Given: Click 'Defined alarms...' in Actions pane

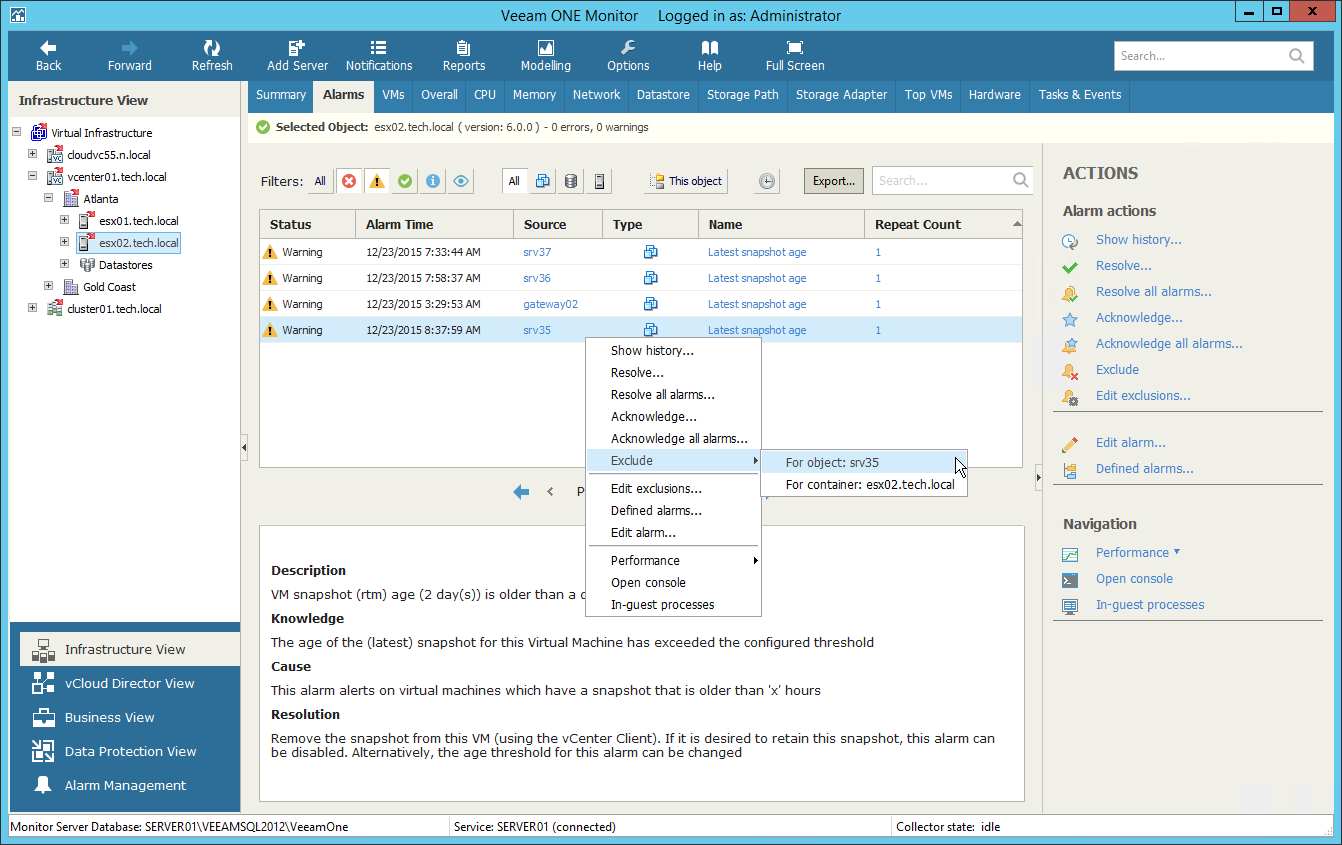Looking at the screenshot, I should point(1144,469).
